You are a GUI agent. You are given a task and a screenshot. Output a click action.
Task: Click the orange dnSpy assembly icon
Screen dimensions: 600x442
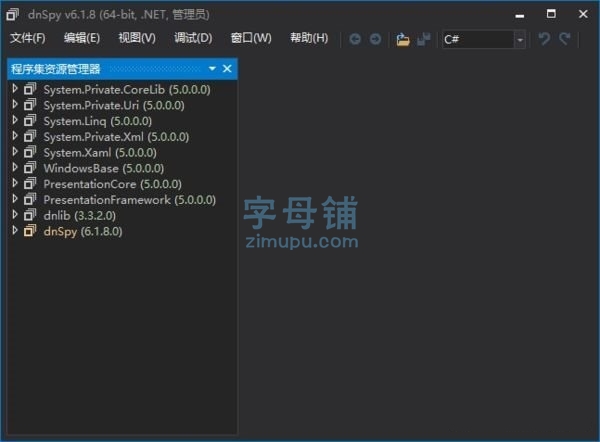coord(30,231)
